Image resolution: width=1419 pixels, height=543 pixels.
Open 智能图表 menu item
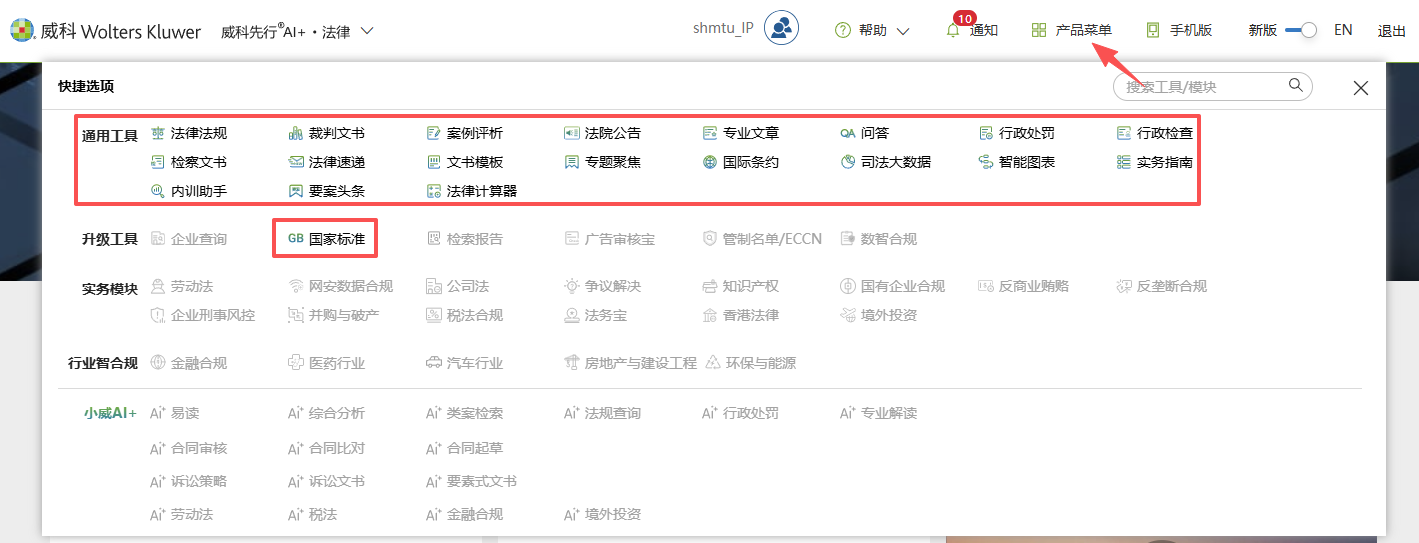click(x=1026, y=162)
